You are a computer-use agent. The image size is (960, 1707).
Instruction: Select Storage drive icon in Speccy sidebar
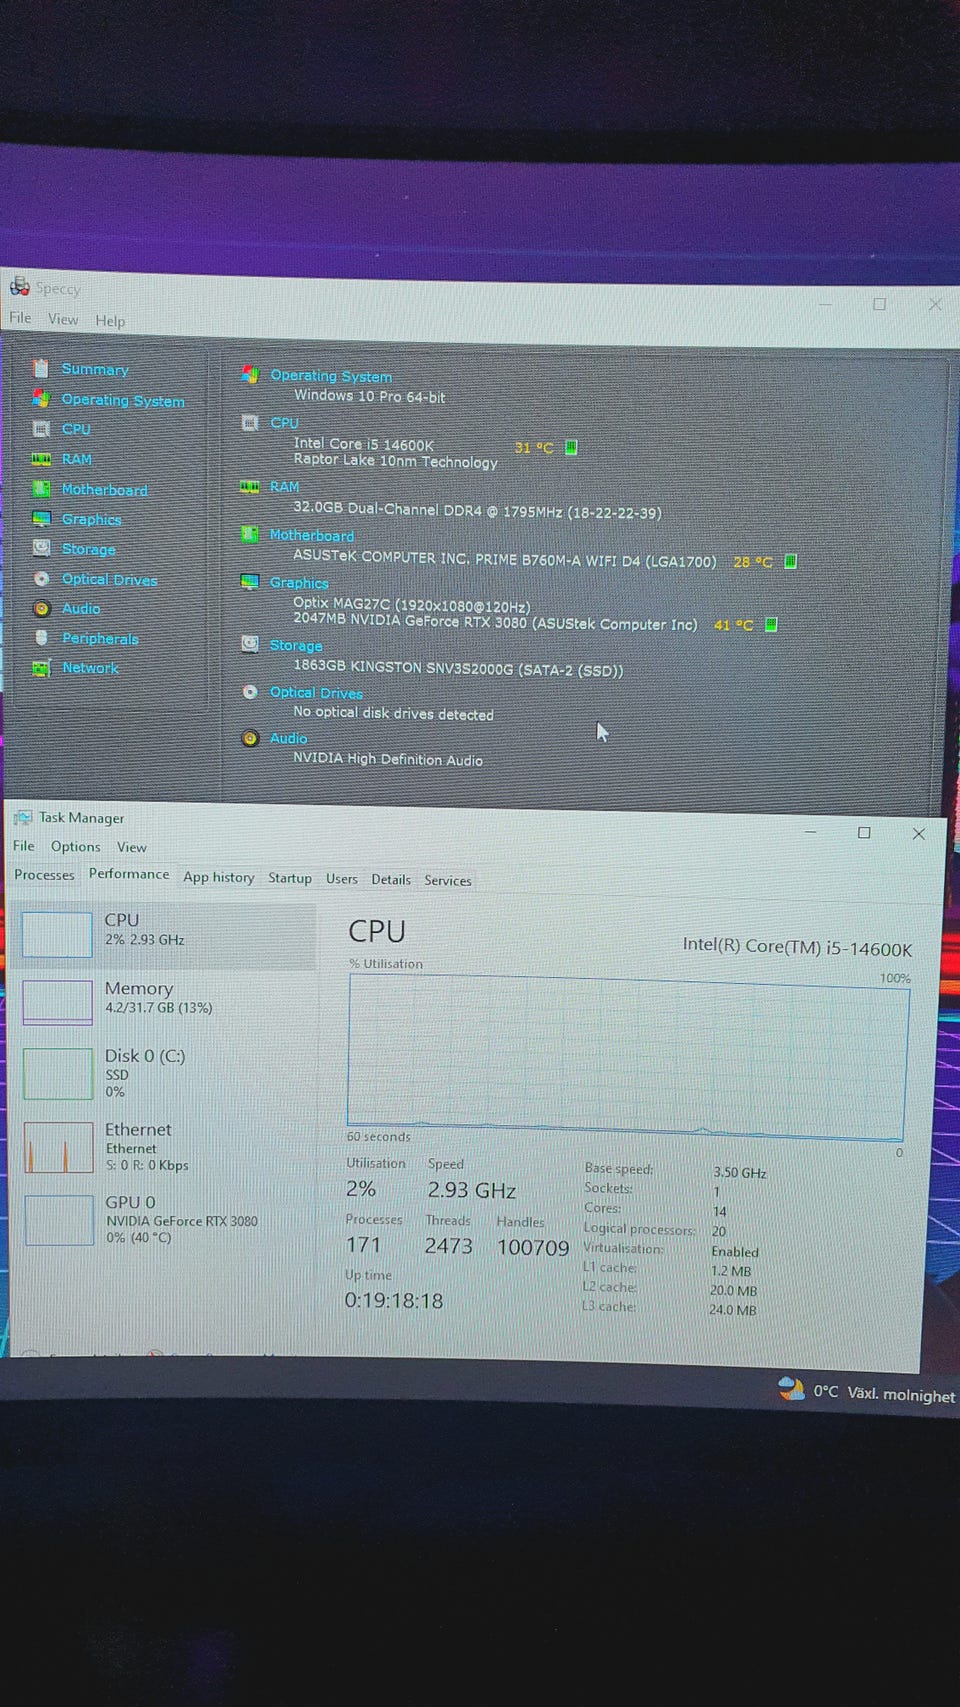(41, 548)
